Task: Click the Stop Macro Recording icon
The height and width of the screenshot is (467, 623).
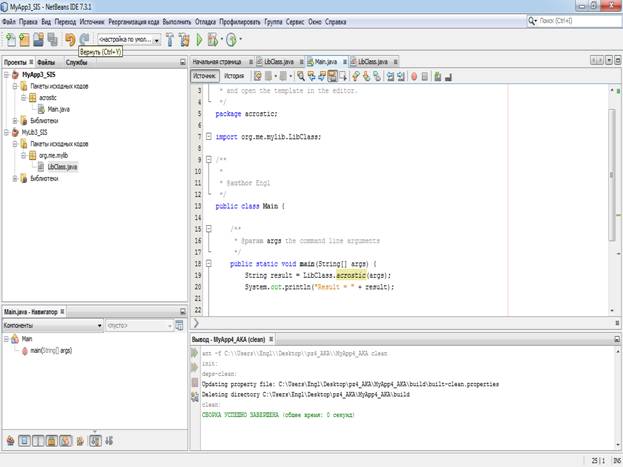Action: click(425, 76)
